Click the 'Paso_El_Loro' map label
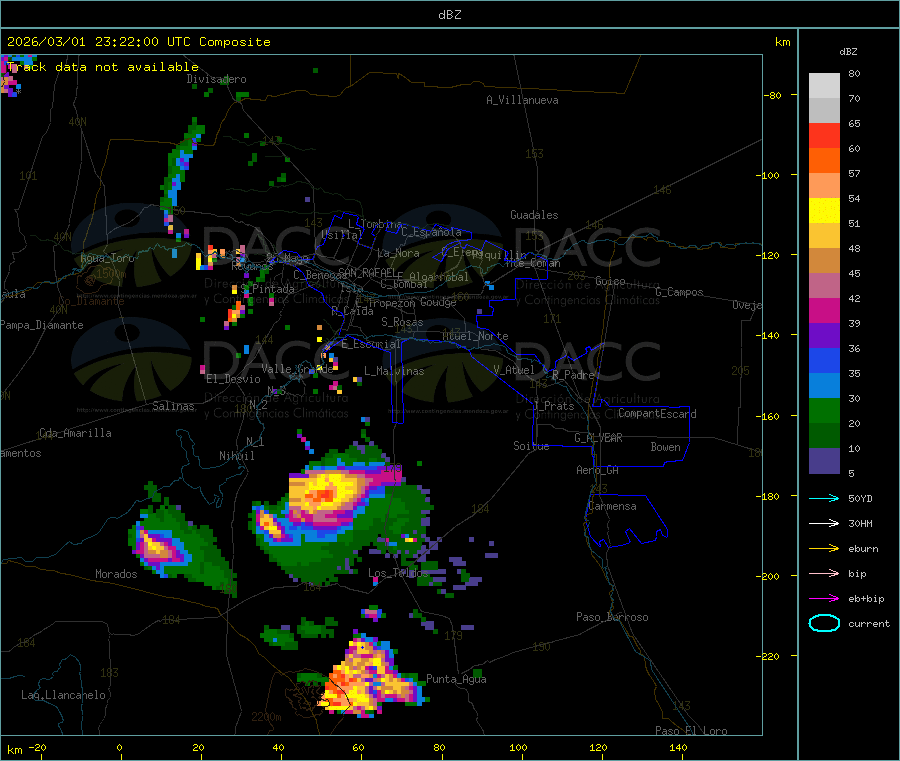 pos(691,731)
